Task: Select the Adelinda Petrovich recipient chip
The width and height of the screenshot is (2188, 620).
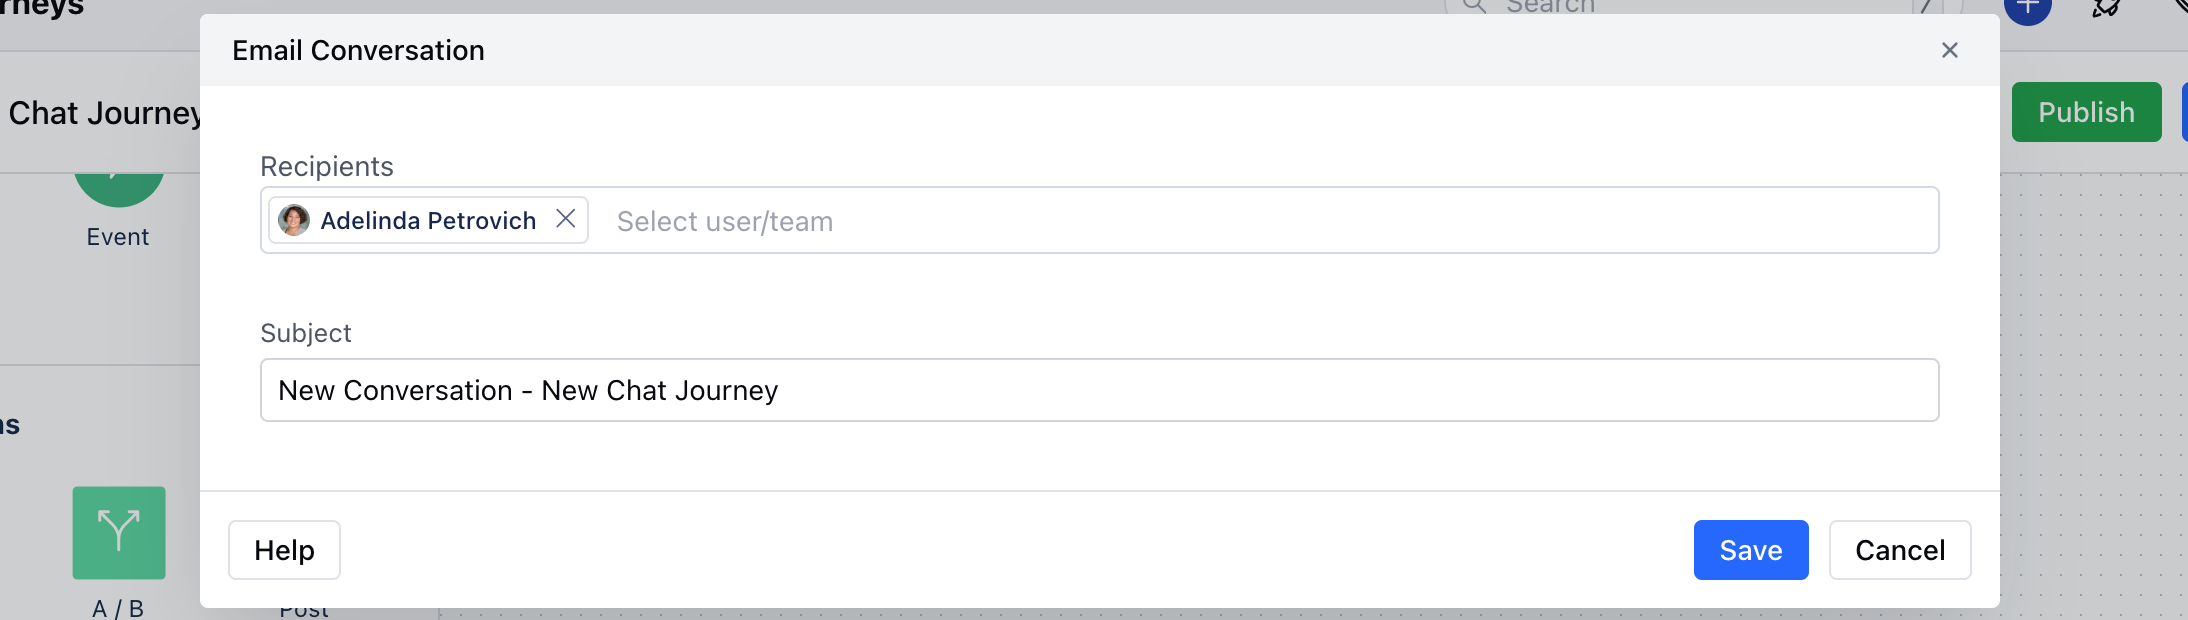Action: (428, 220)
